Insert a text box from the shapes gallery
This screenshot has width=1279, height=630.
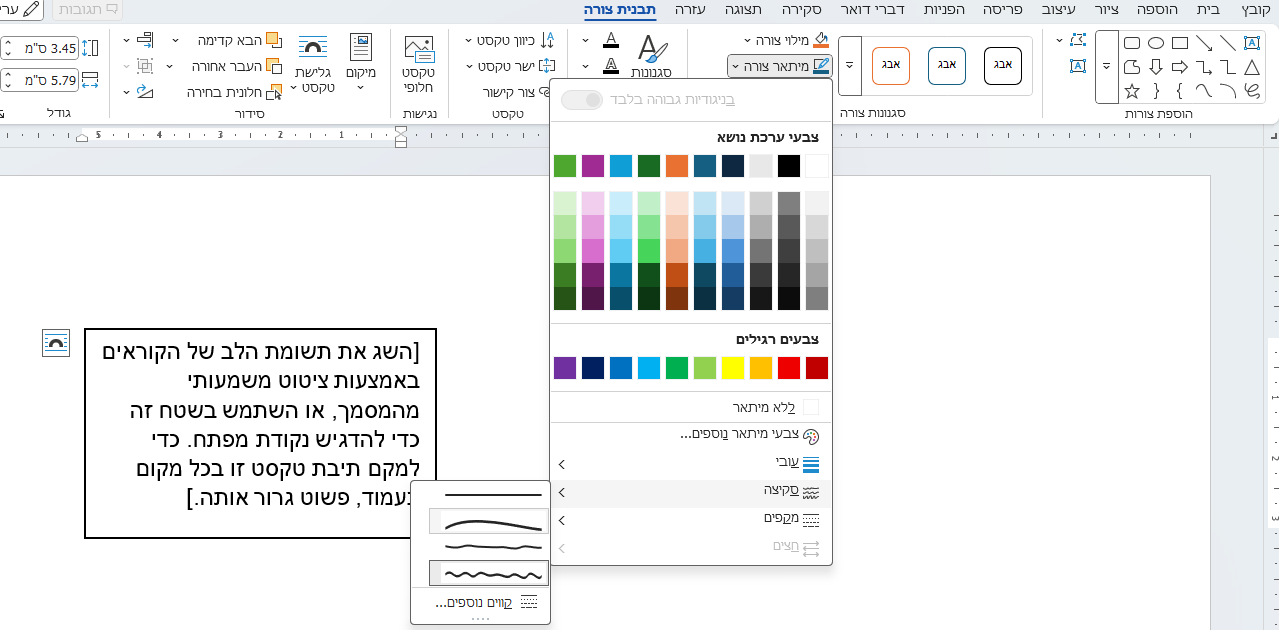pos(1252,43)
